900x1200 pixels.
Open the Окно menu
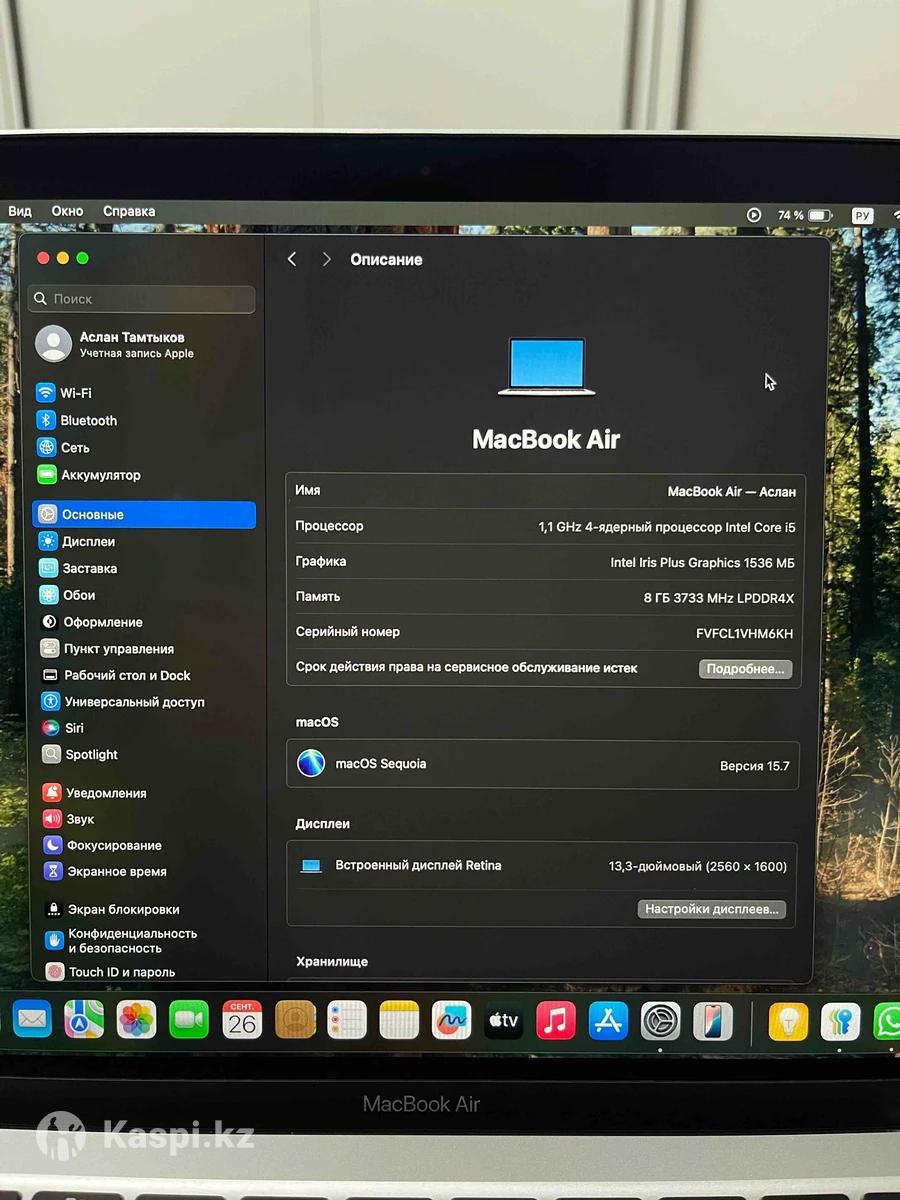tap(67, 211)
